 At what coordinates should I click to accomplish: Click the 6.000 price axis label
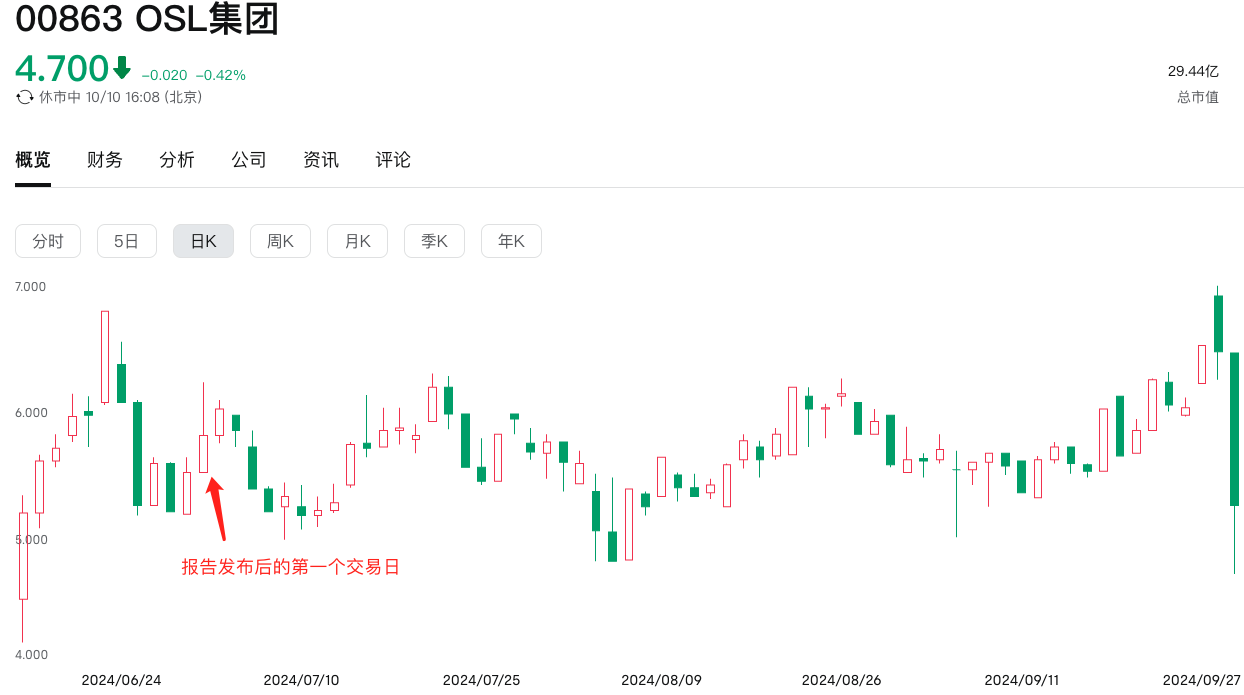point(31,413)
